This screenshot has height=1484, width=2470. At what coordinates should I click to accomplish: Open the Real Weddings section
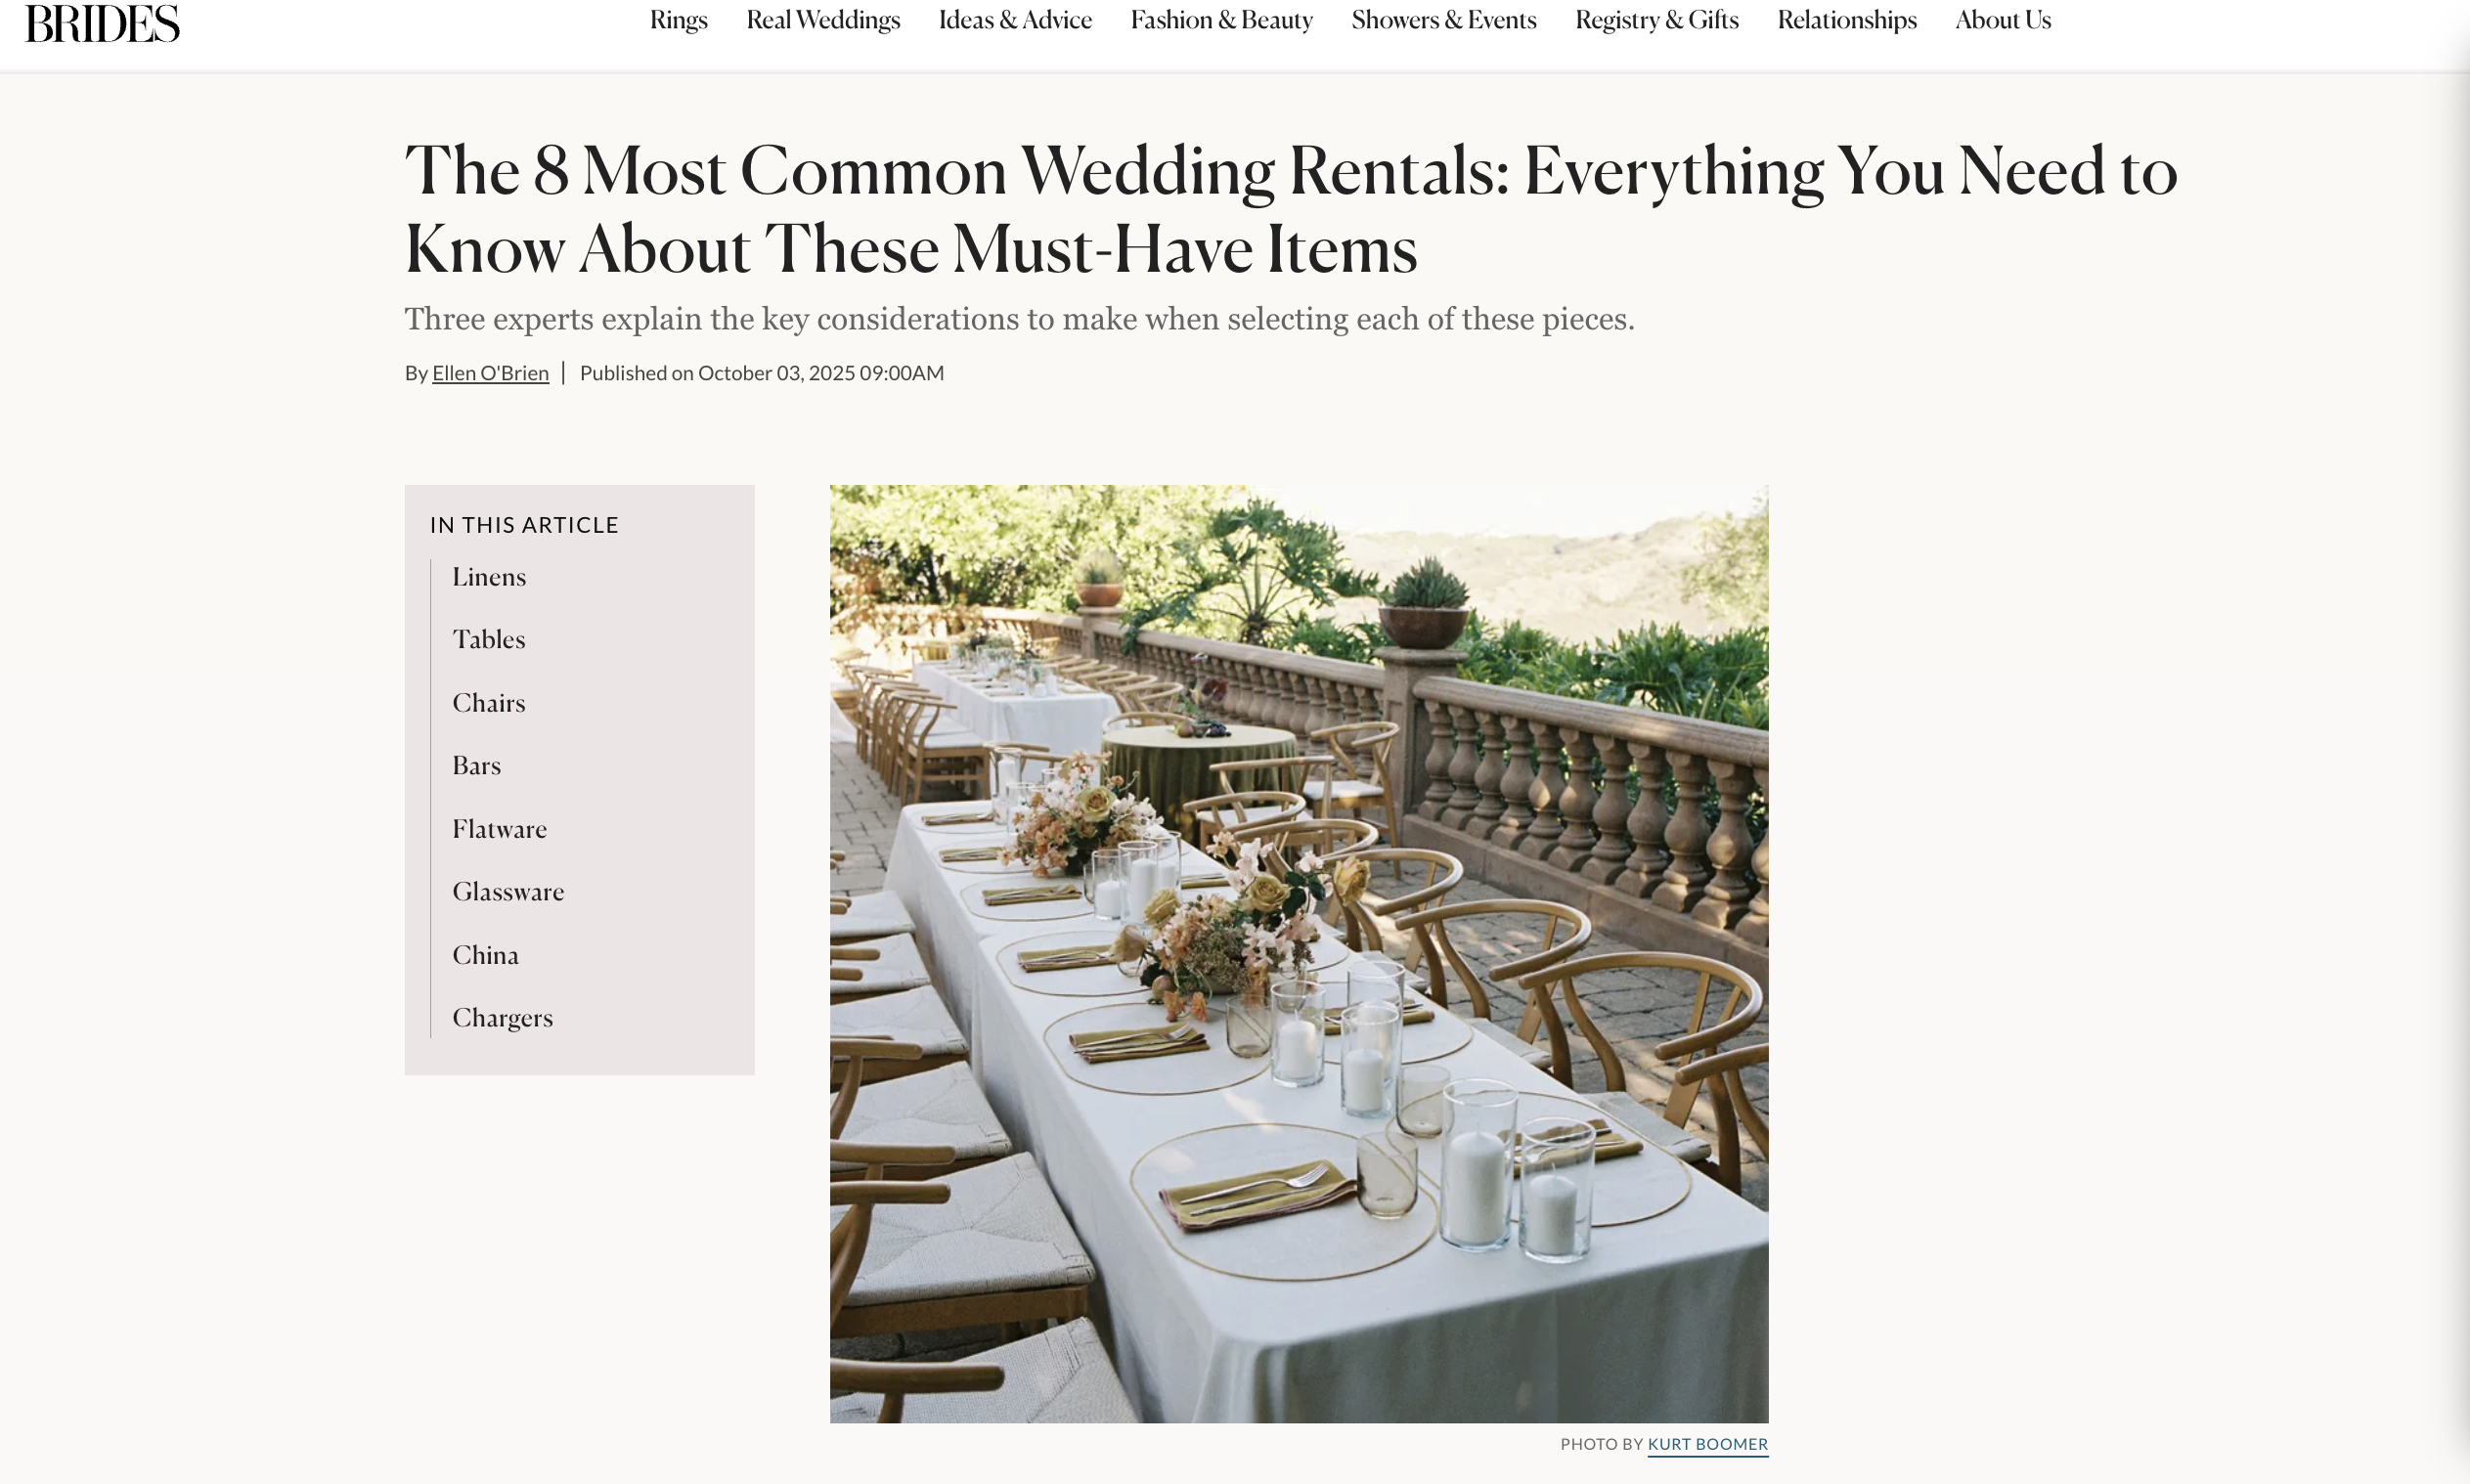[822, 20]
